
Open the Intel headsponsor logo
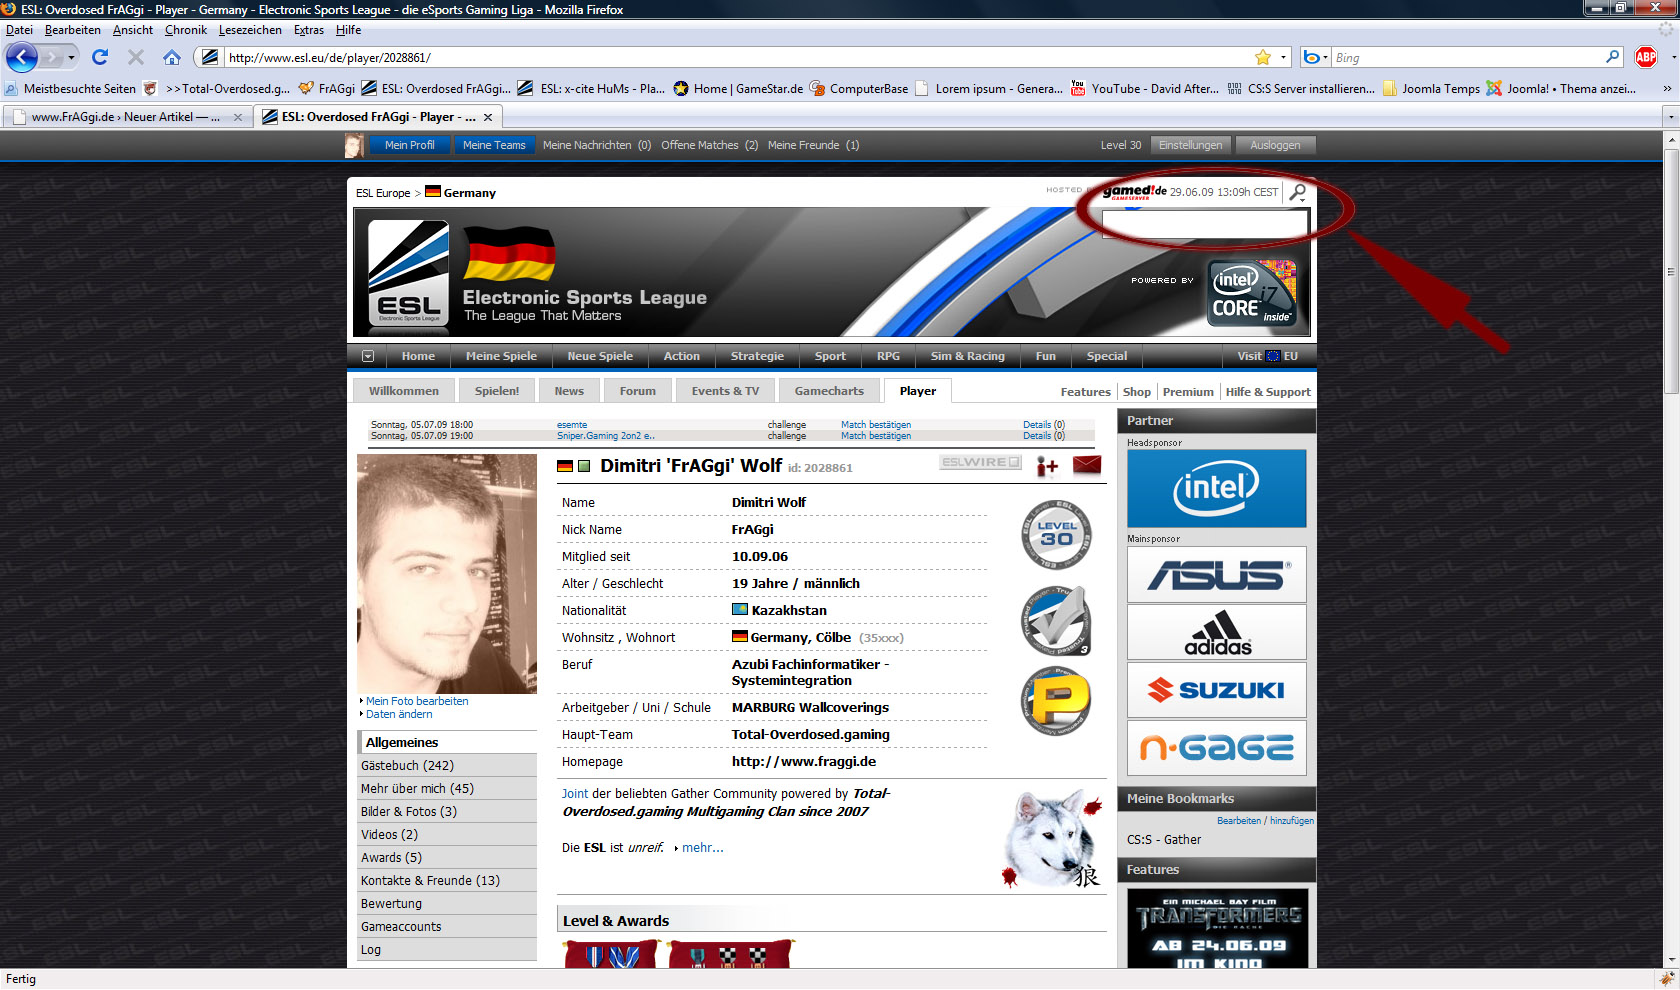[x=1217, y=488]
